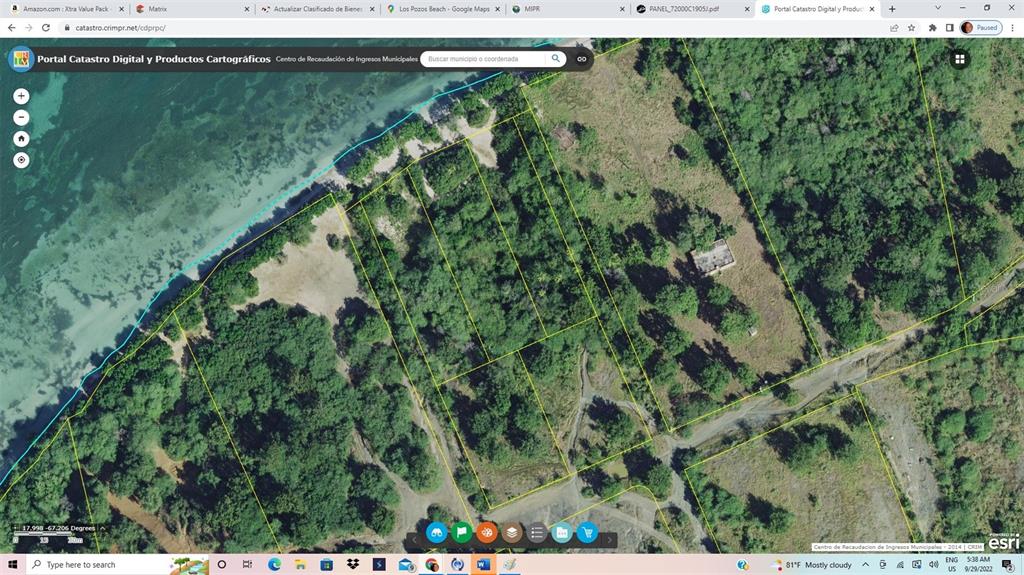Image resolution: width=1024 pixels, height=575 pixels.
Task: Activate the my location button
Action: point(21,160)
